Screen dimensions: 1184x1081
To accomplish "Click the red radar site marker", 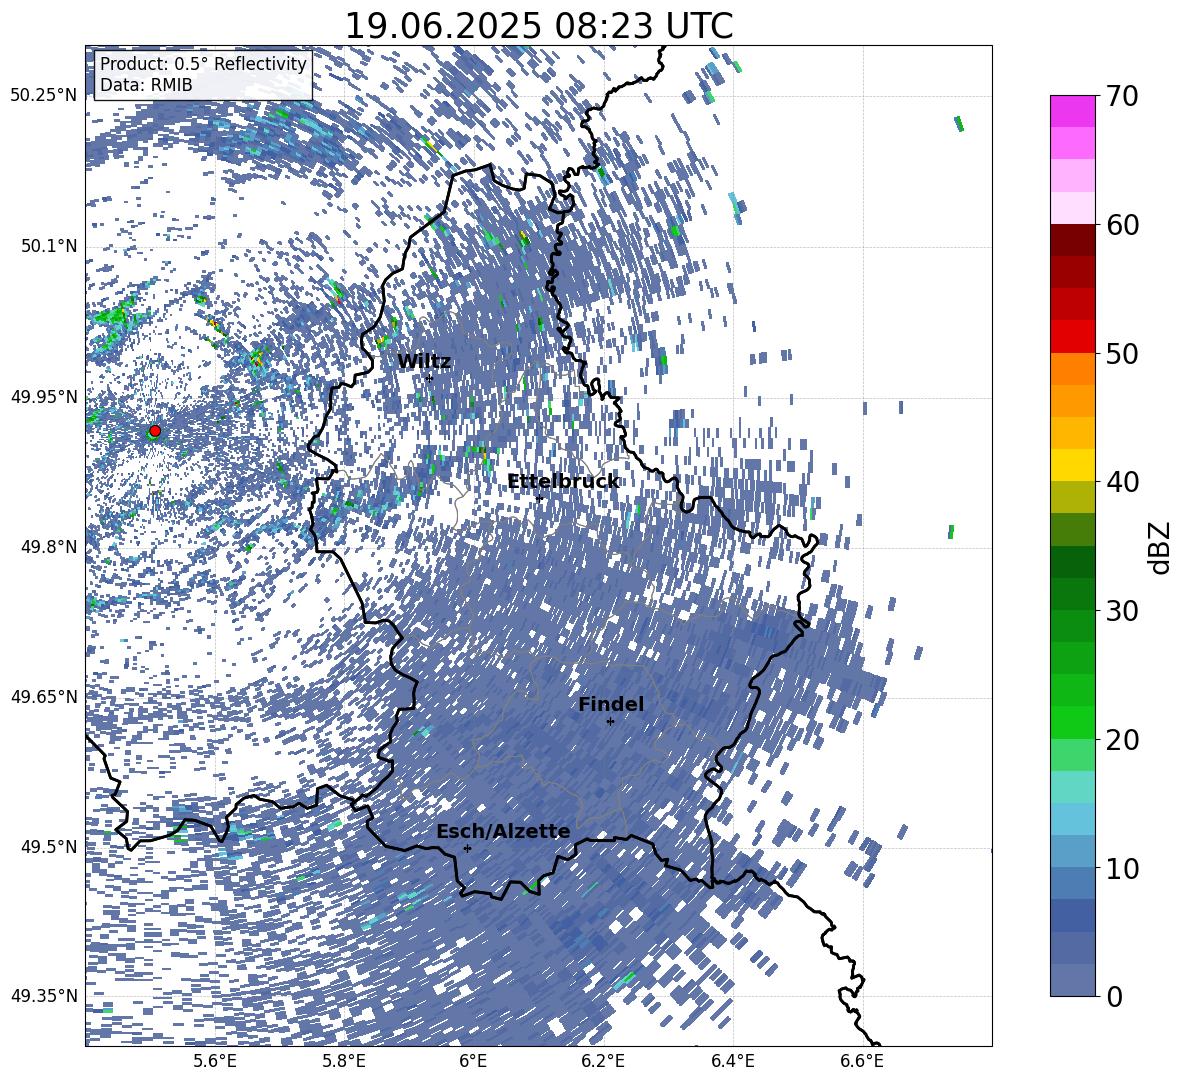I will coord(155,431).
